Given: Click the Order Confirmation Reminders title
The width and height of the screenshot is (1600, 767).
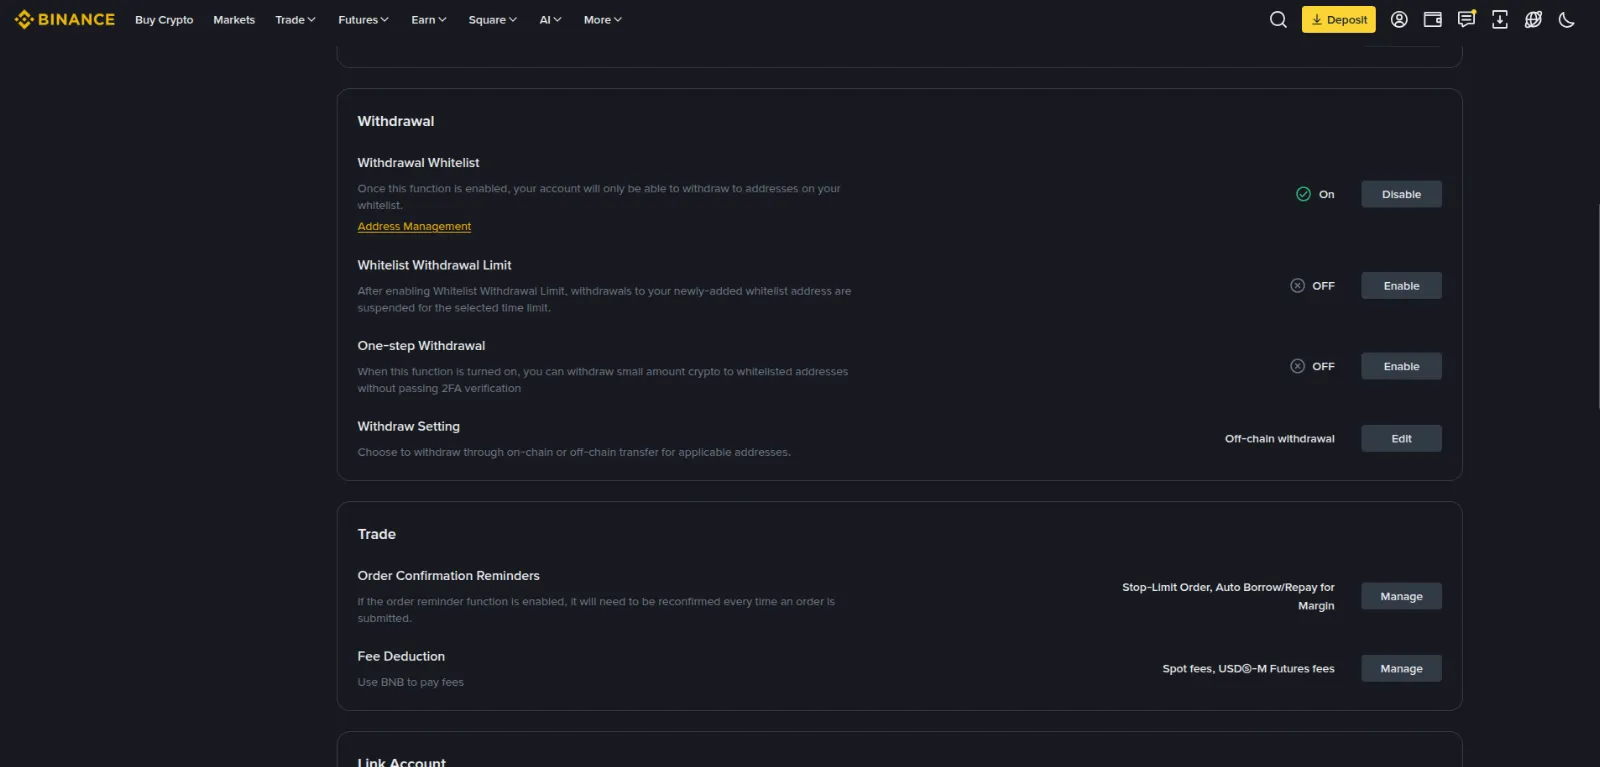Looking at the screenshot, I should click(448, 576).
